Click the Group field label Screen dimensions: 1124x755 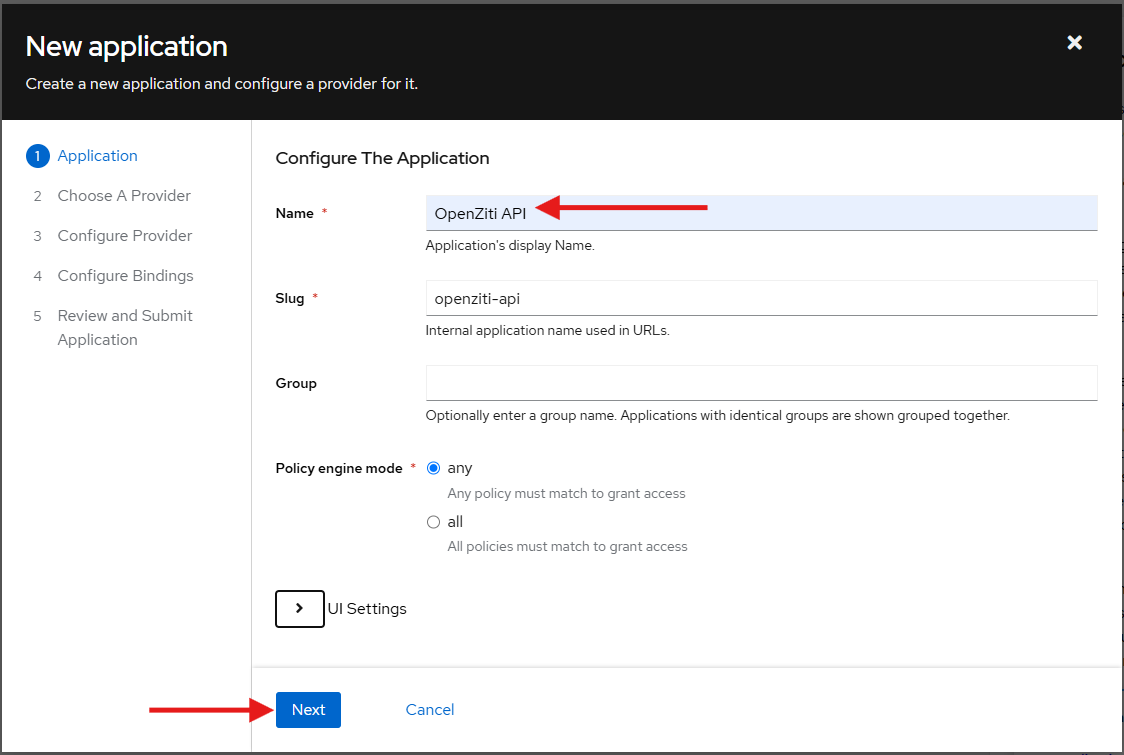point(295,383)
